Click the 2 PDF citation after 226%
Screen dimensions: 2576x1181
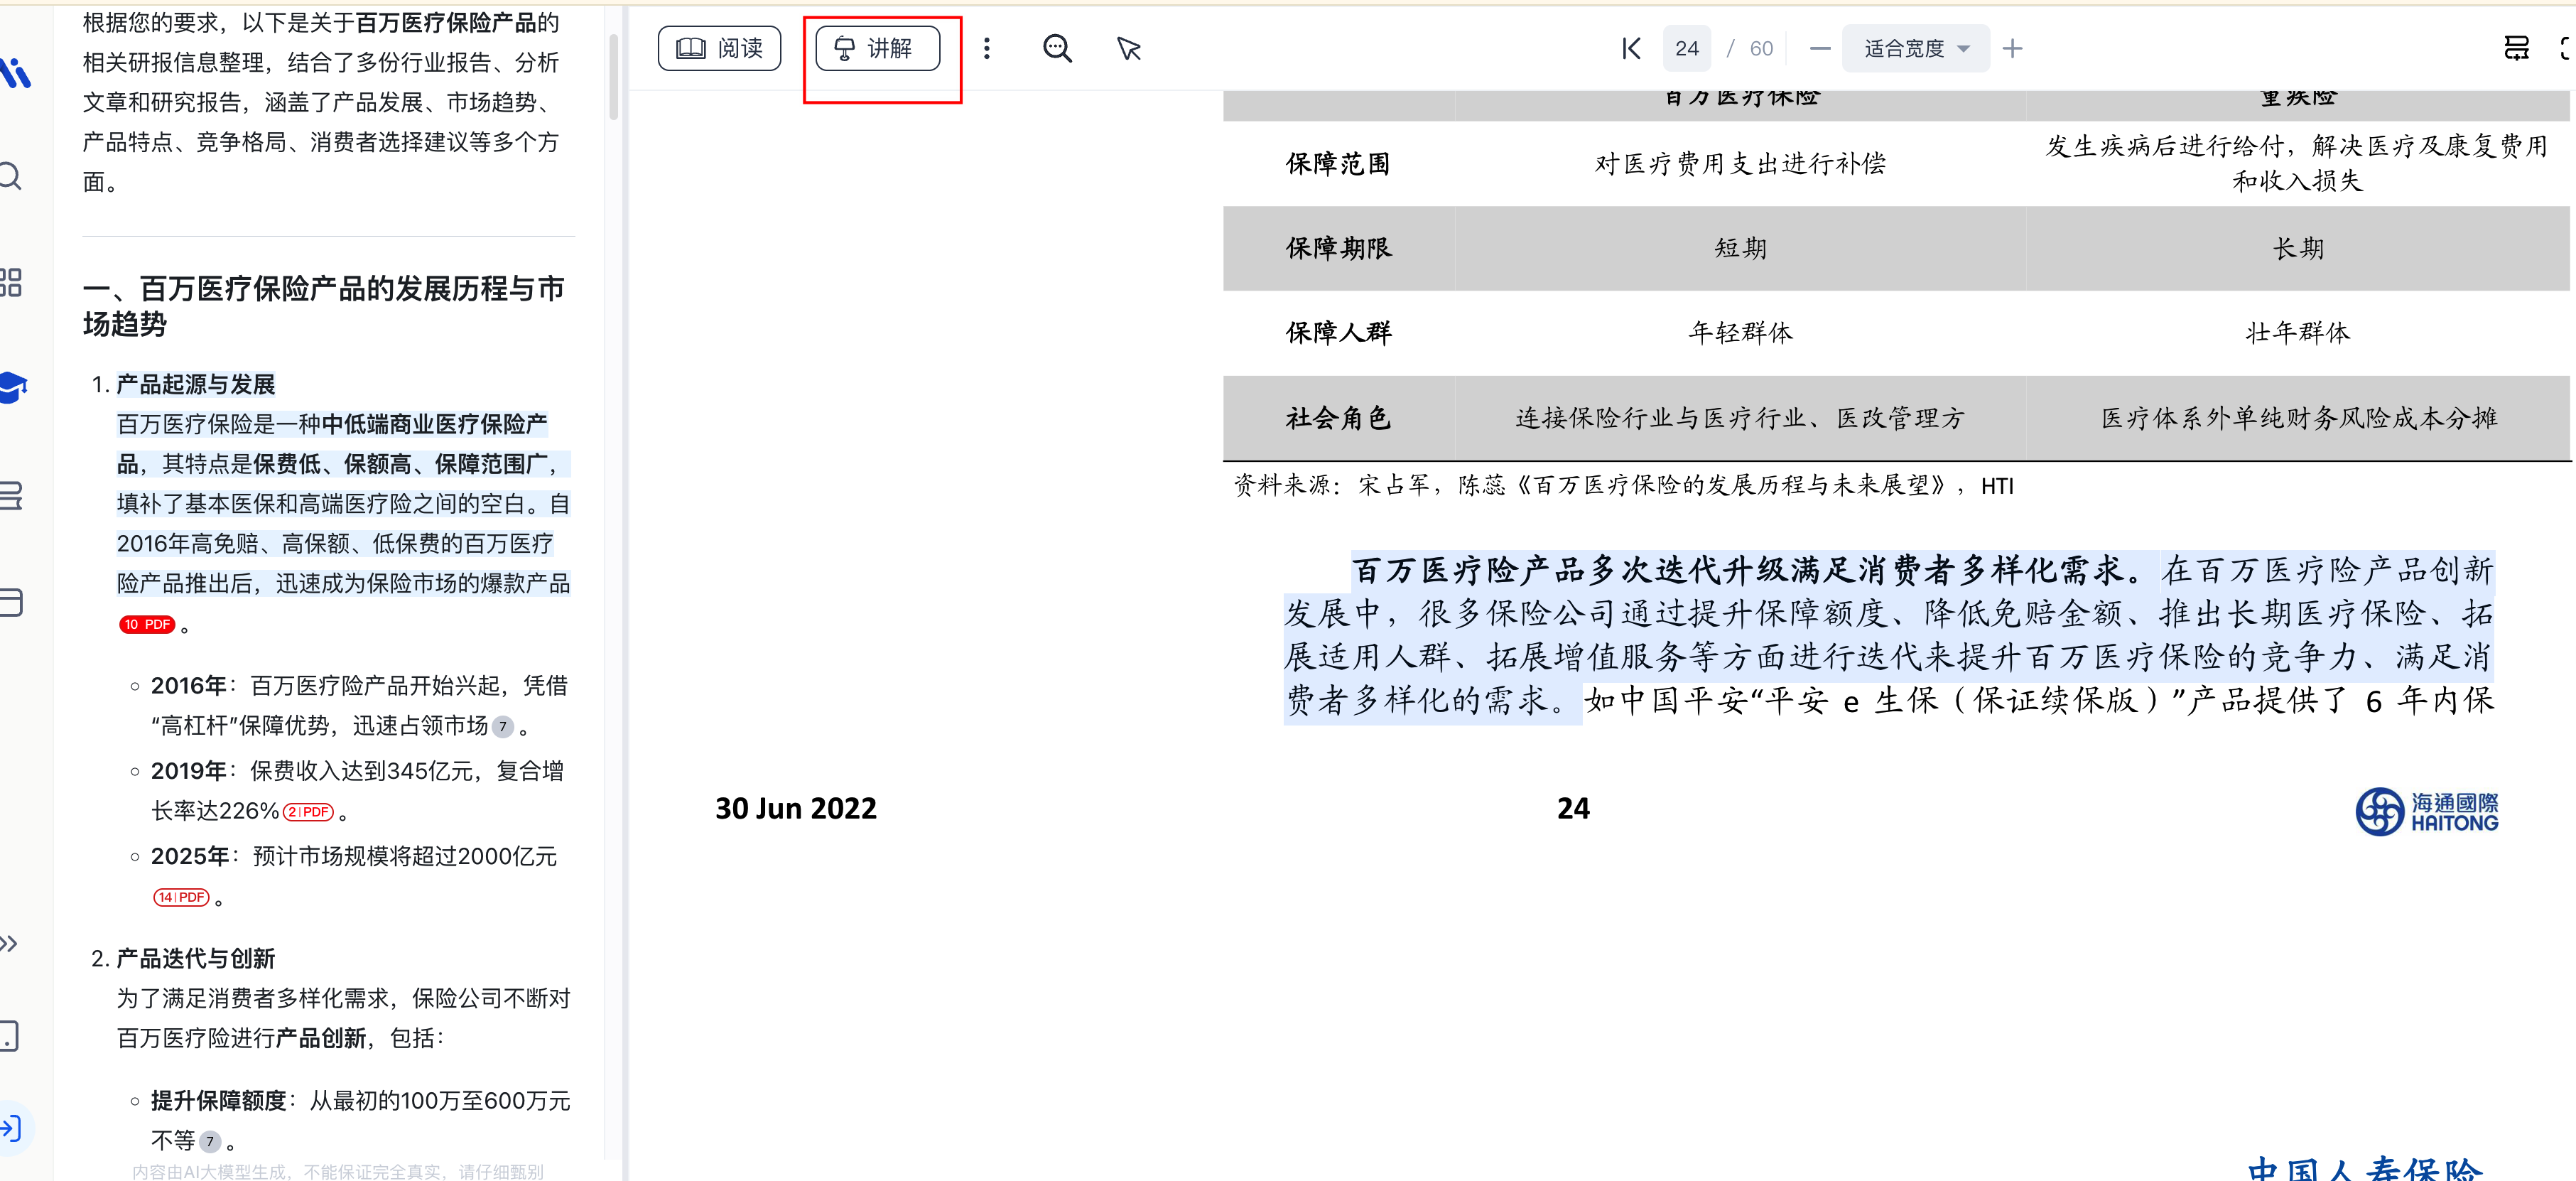(308, 812)
